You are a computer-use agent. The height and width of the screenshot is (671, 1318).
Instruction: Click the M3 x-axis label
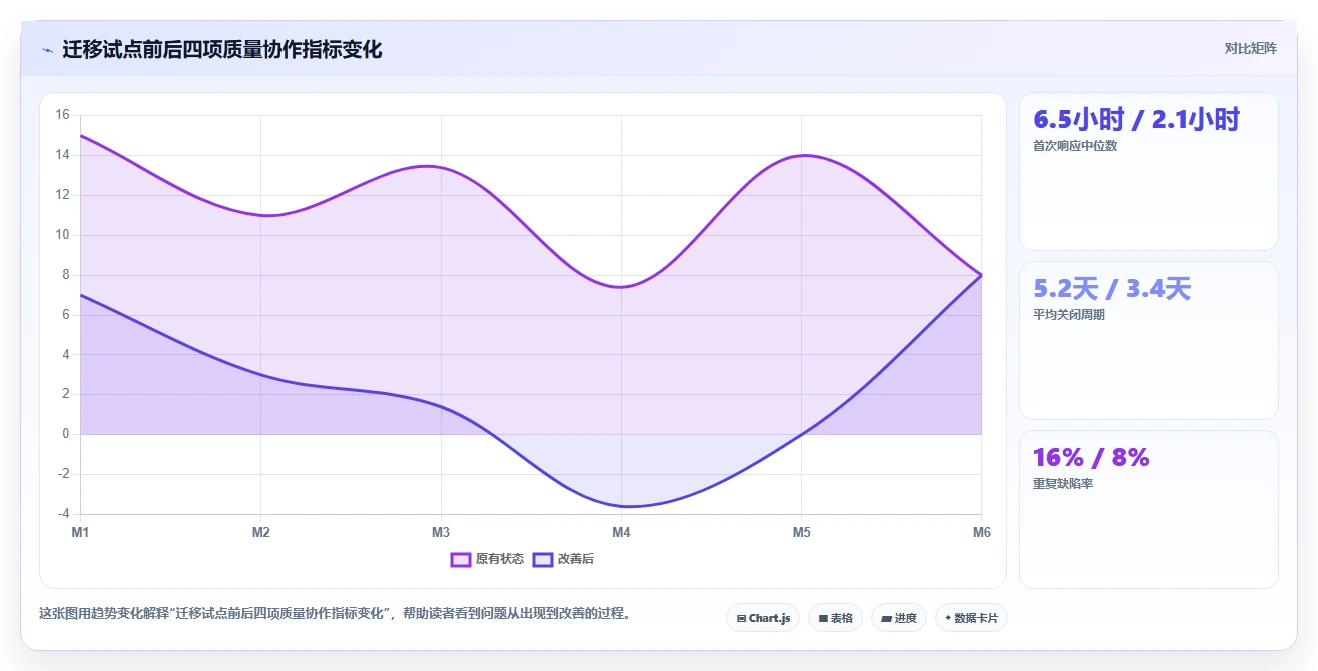441,532
